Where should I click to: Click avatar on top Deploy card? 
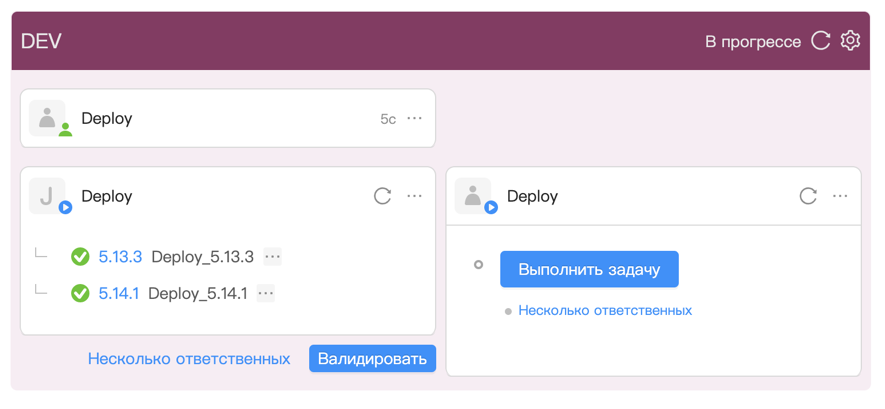pos(47,118)
